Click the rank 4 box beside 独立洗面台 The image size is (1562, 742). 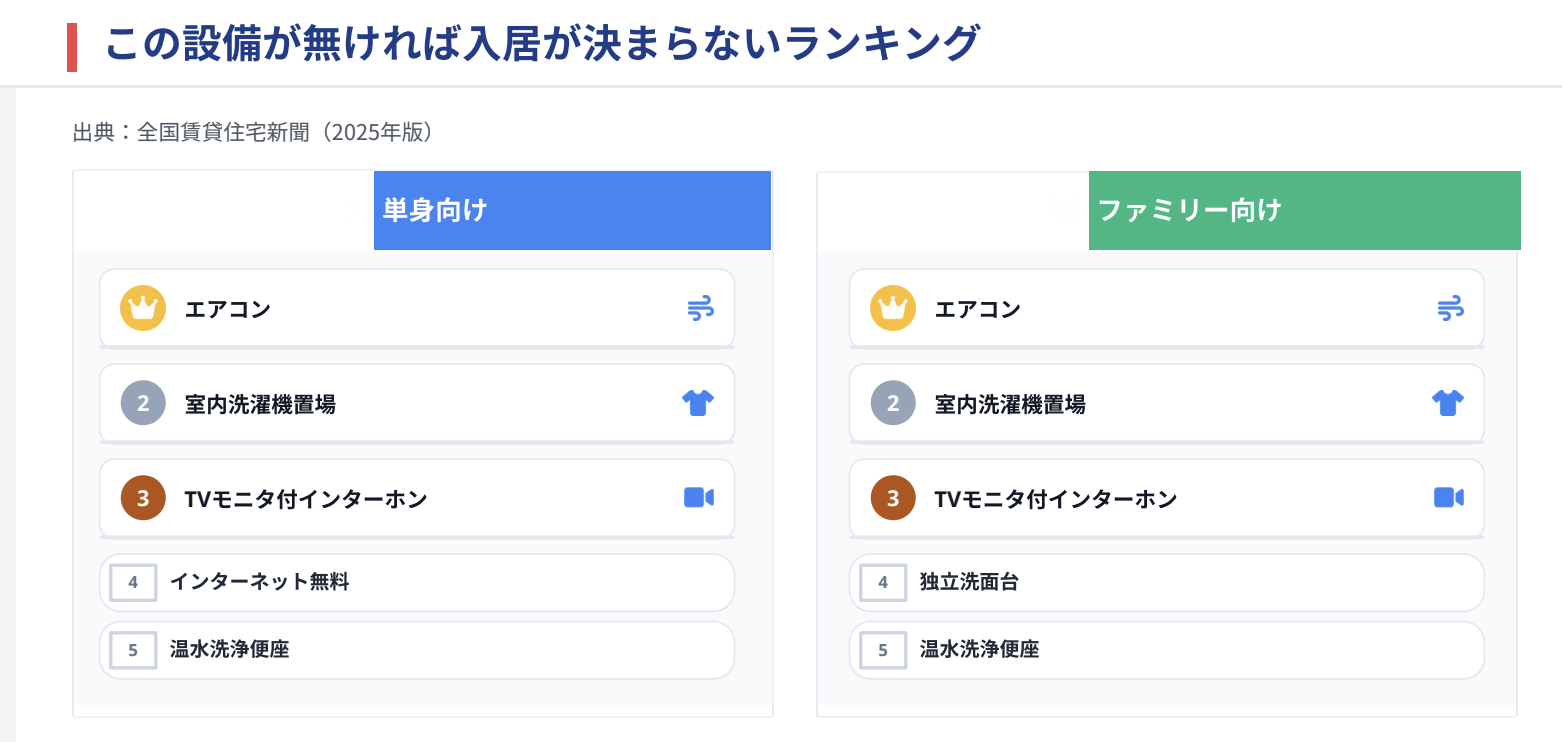click(883, 582)
